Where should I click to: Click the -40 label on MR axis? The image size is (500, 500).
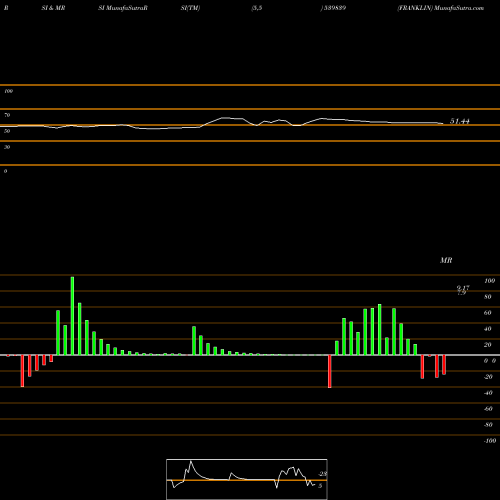pyautogui.click(x=488, y=393)
